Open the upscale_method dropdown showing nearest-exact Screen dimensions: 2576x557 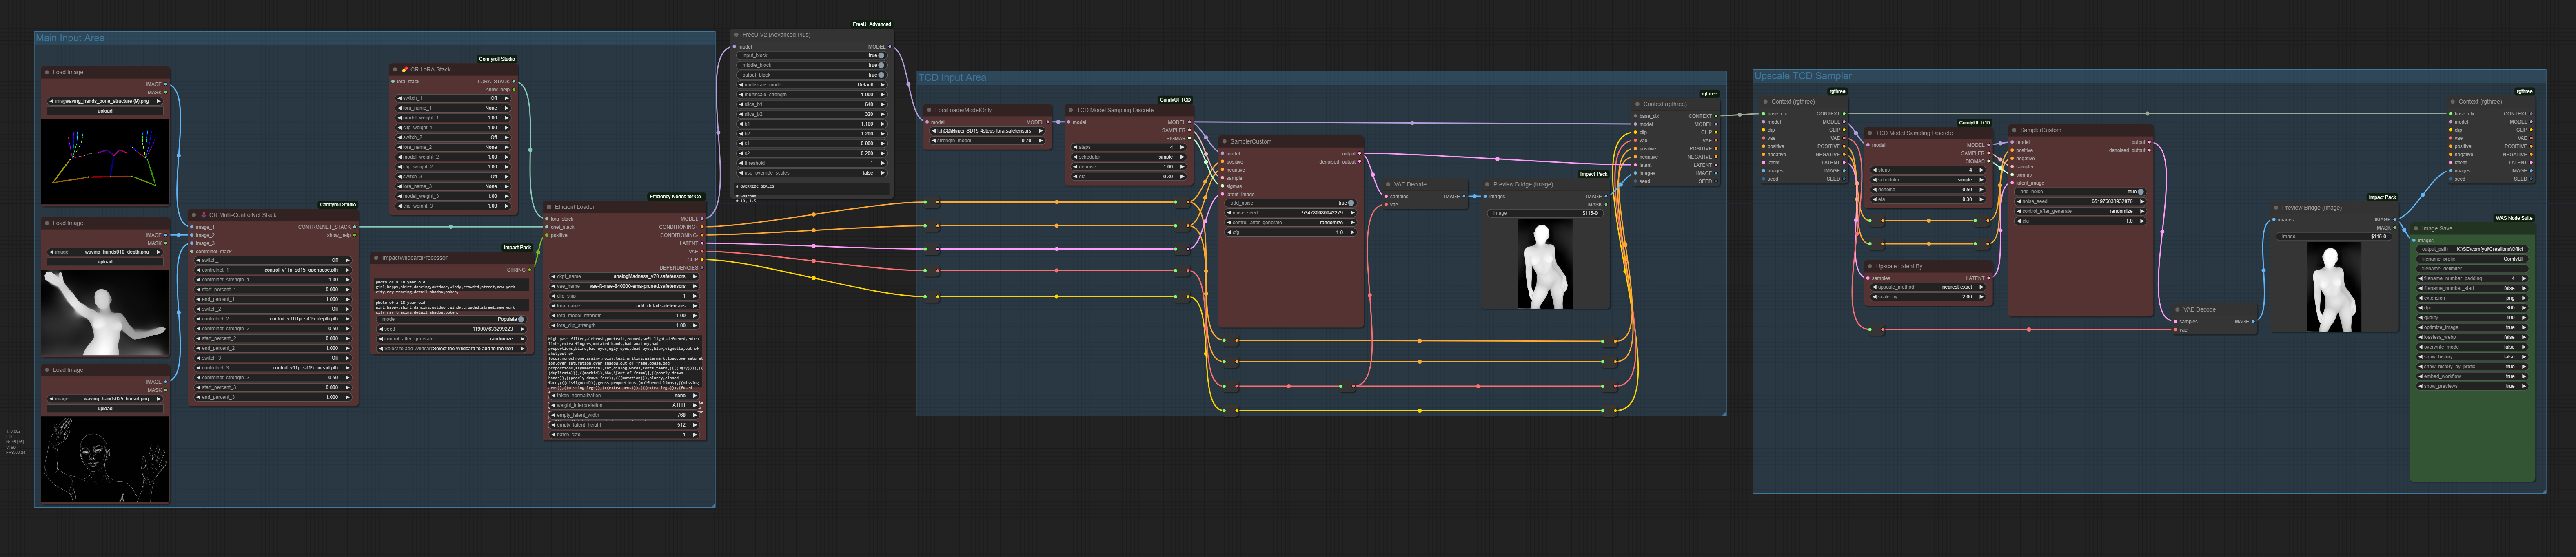1926,287
